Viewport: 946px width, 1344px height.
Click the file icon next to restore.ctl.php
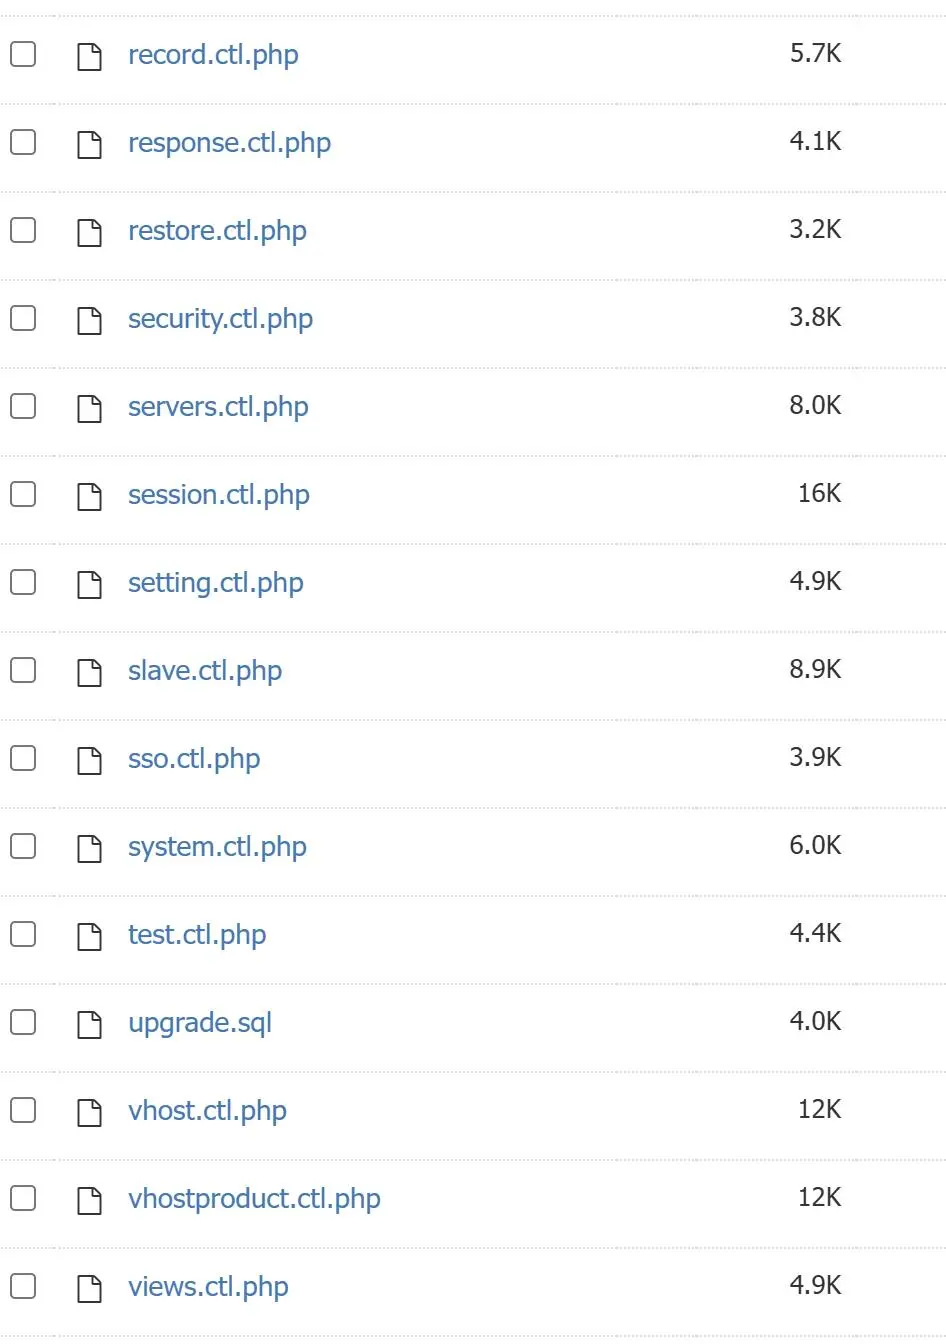click(x=90, y=232)
